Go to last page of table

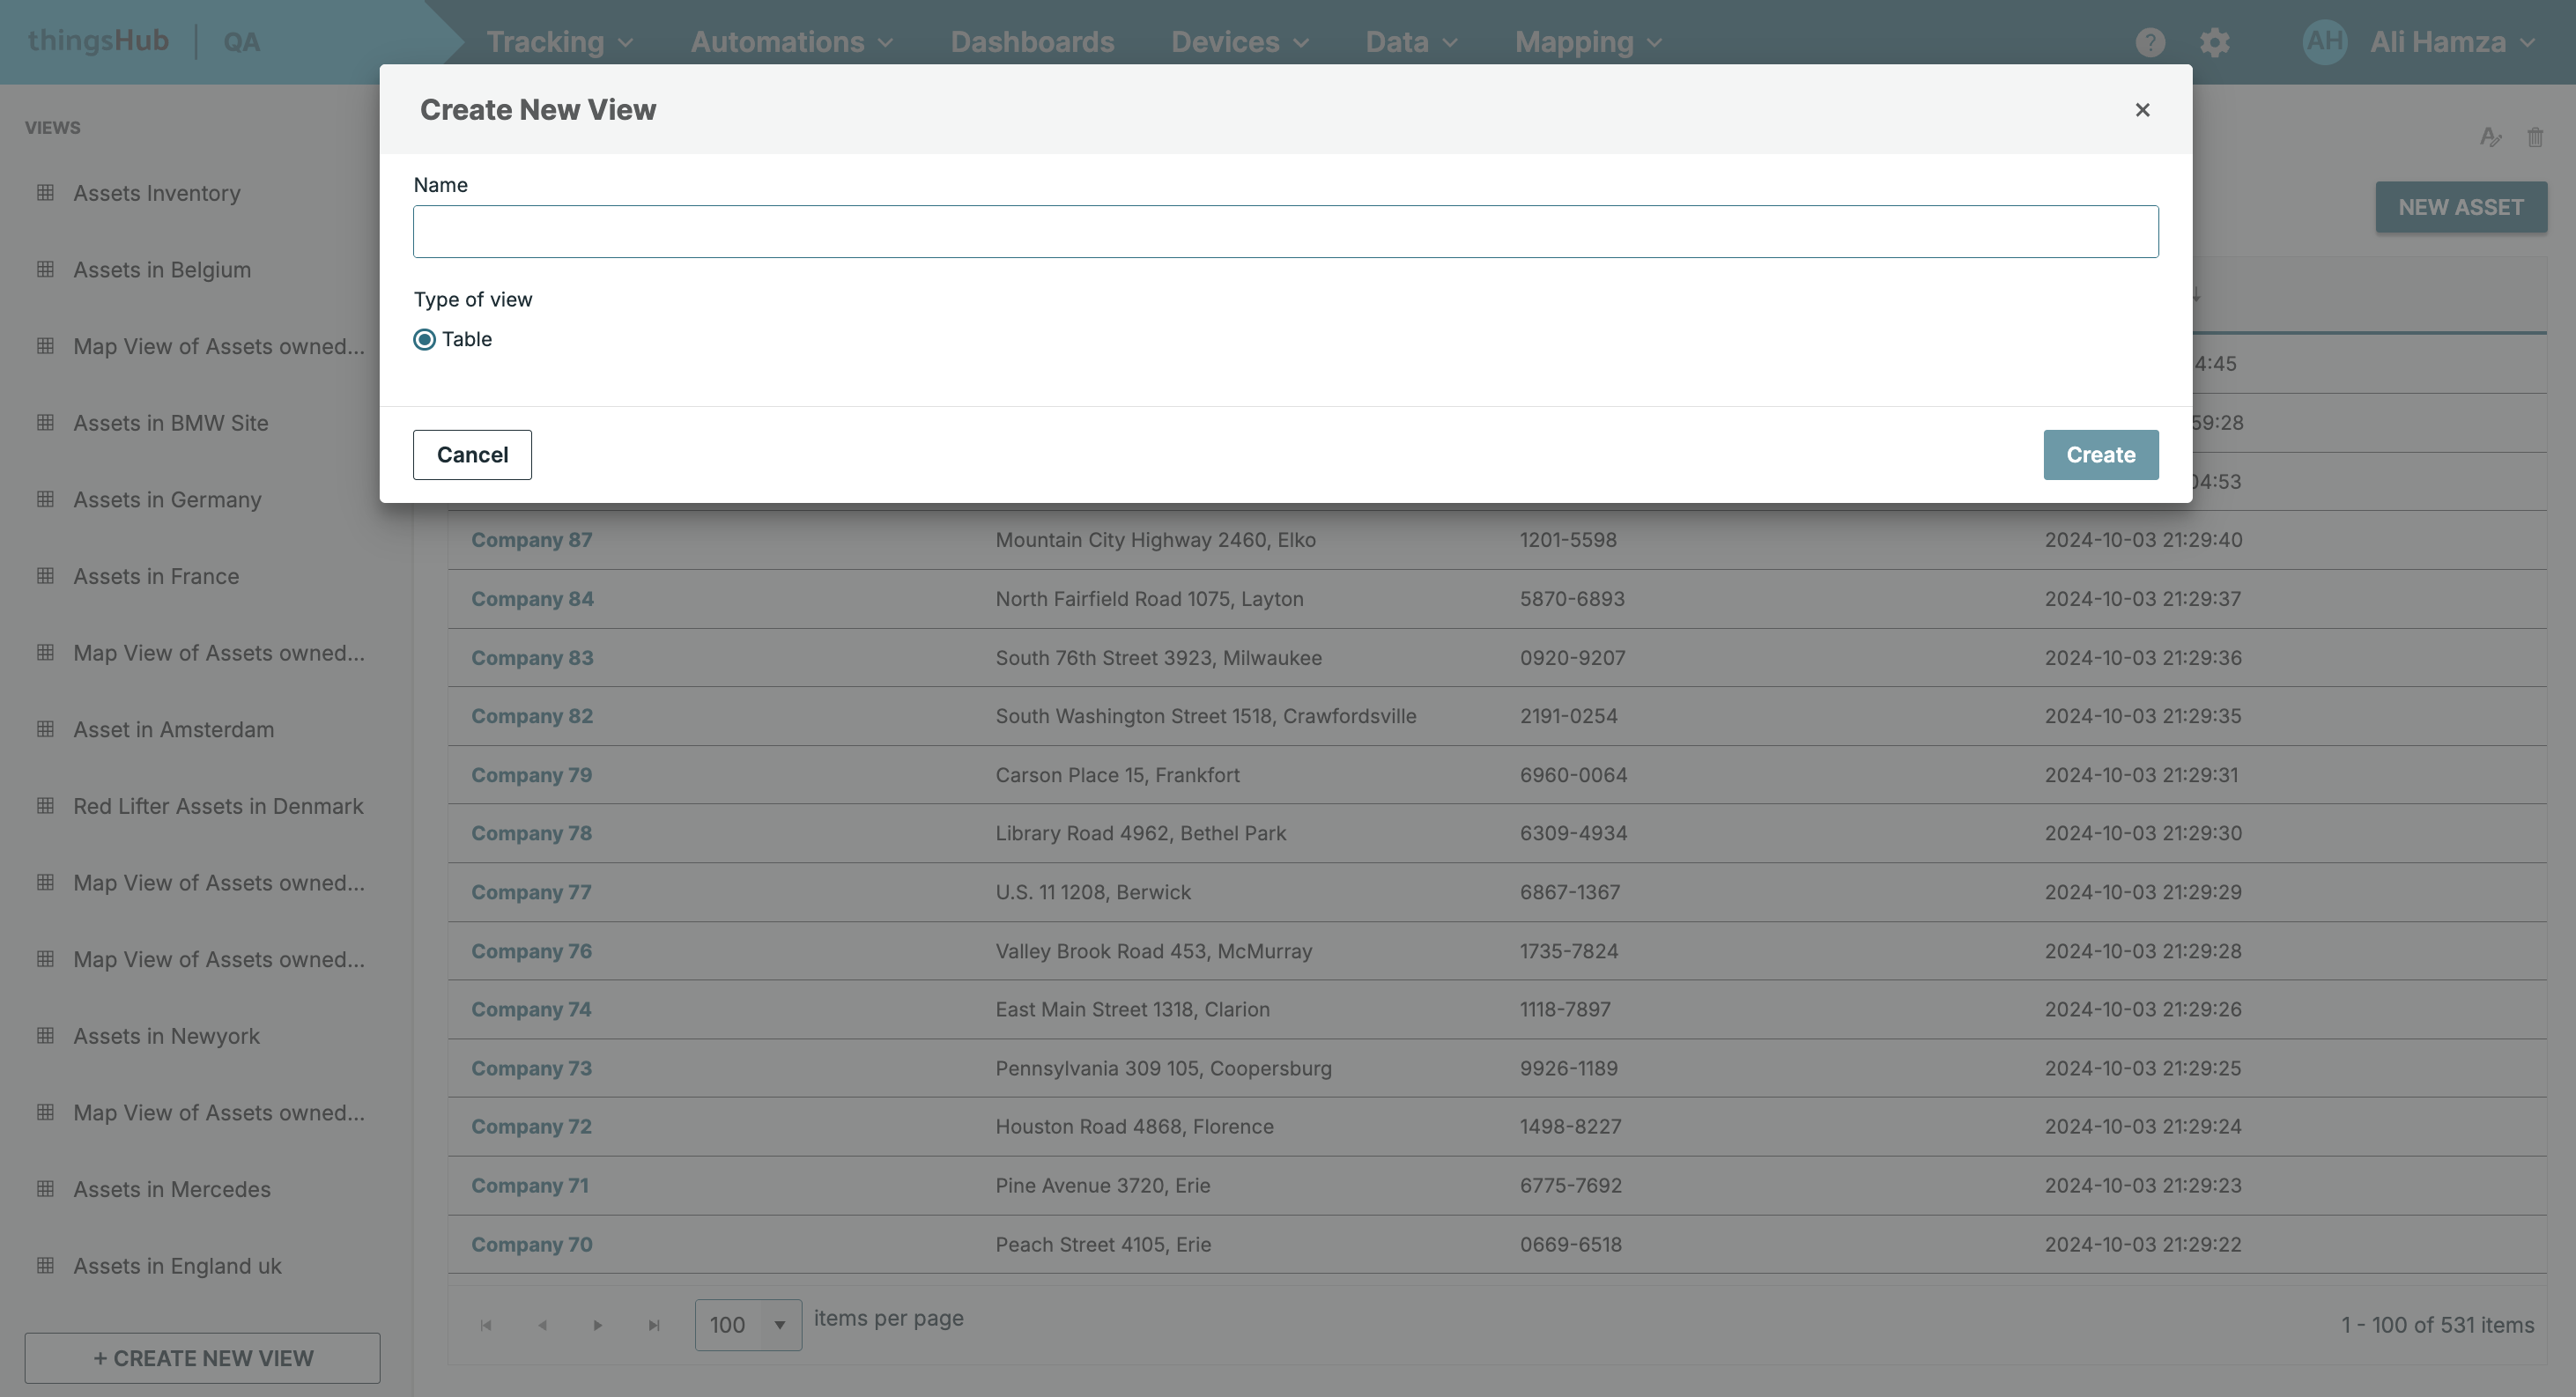tap(654, 1325)
